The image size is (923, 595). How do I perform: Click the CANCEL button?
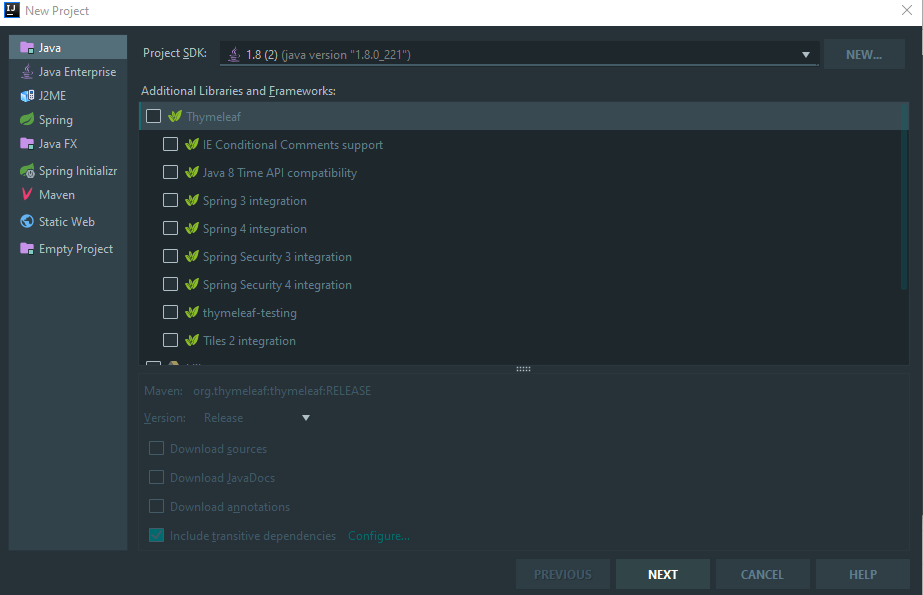[762, 574]
